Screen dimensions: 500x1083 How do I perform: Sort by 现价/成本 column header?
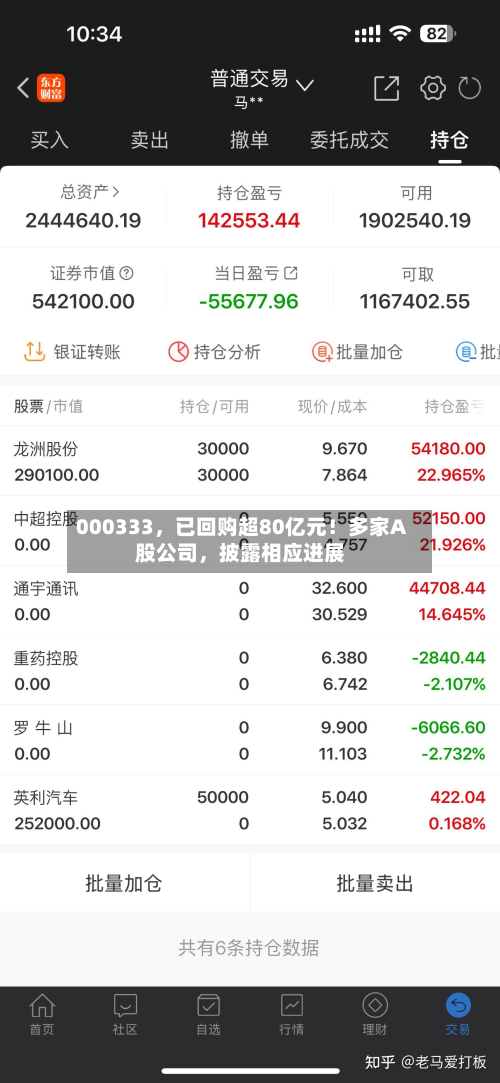[x=332, y=407]
